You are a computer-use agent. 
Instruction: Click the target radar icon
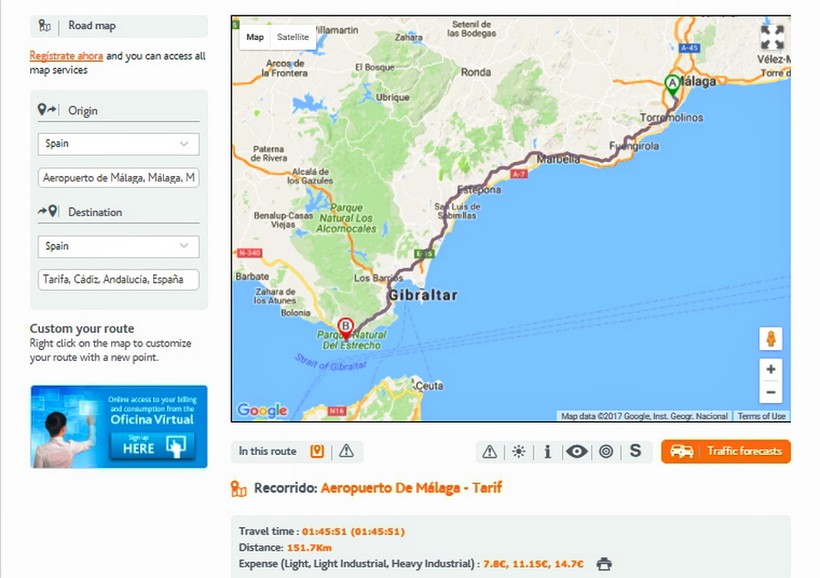(x=605, y=452)
